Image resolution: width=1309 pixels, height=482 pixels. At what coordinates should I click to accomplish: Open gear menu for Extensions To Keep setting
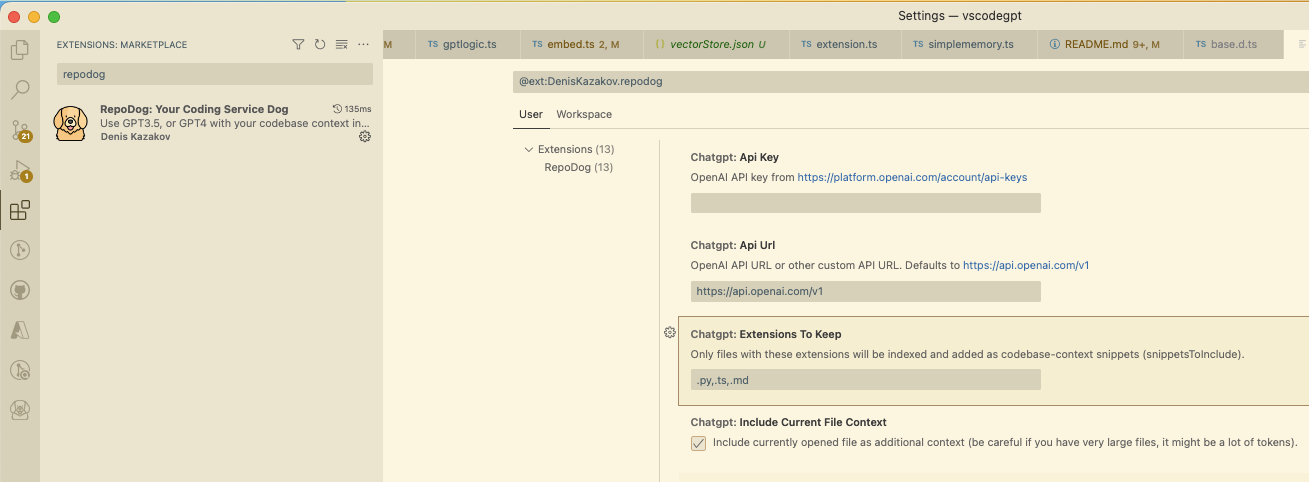click(670, 332)
